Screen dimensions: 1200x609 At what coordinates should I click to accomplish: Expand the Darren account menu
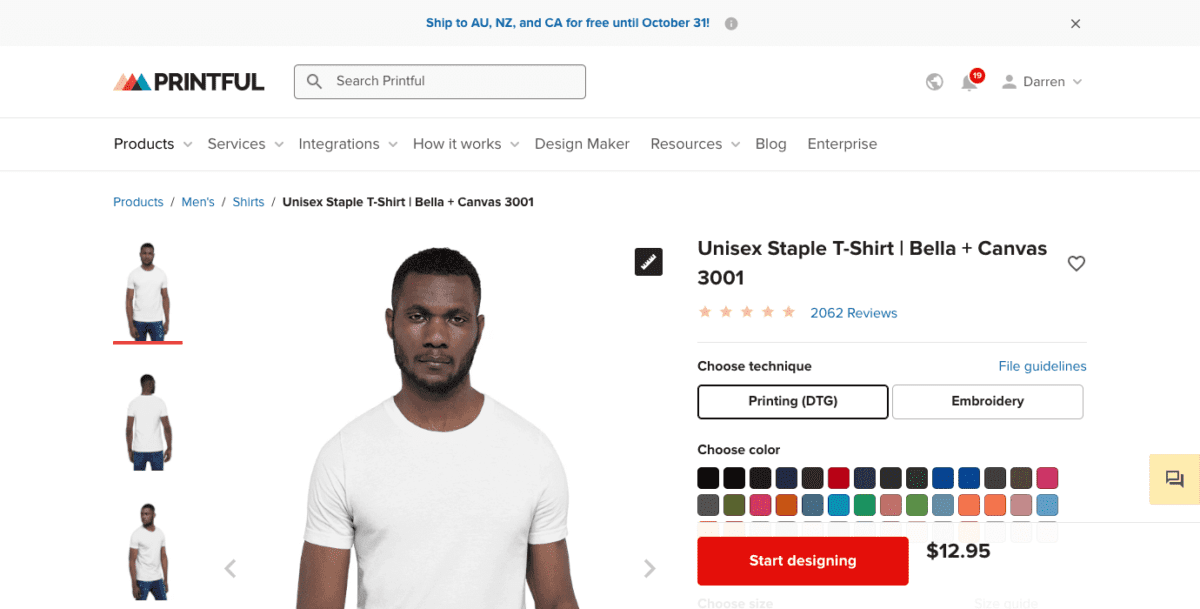[x=1043, y=82]
